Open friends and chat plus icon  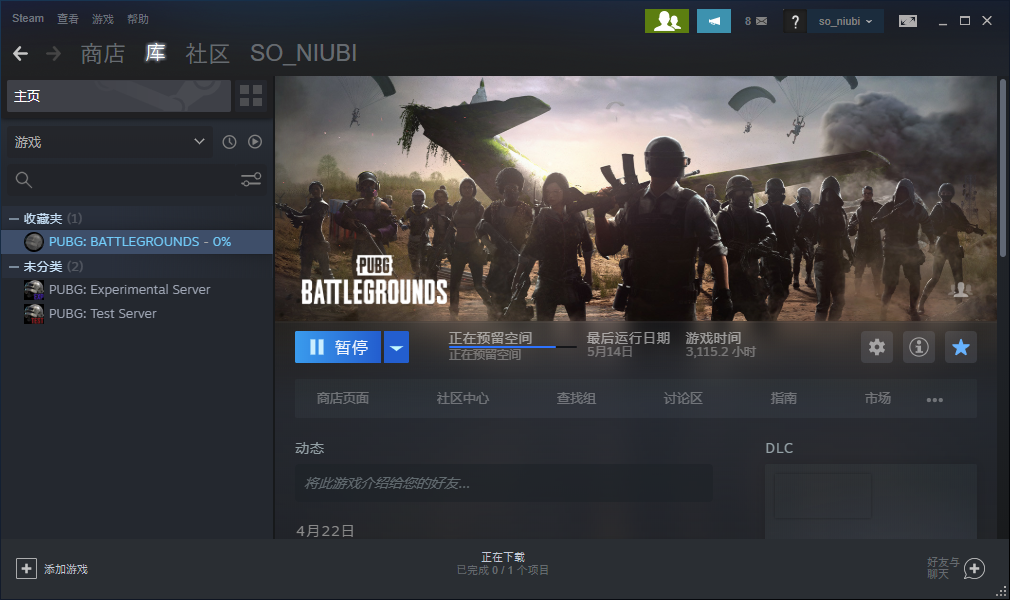(x=974, y=568)
